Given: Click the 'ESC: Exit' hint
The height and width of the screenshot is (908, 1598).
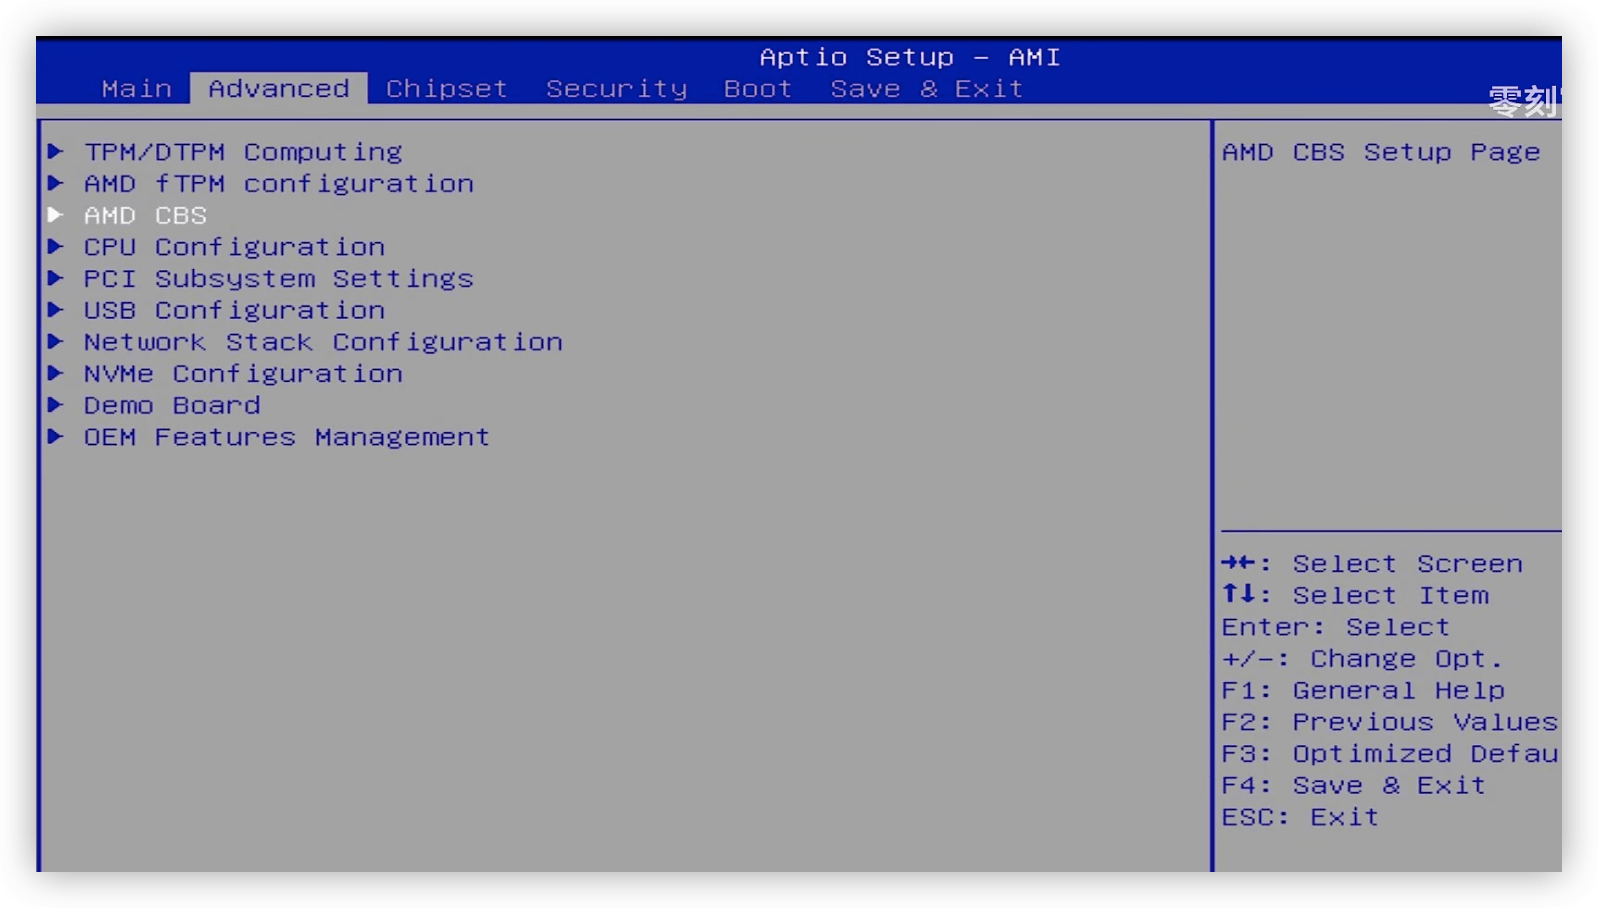Looking at the screenshot, I should pos(1301,817).
